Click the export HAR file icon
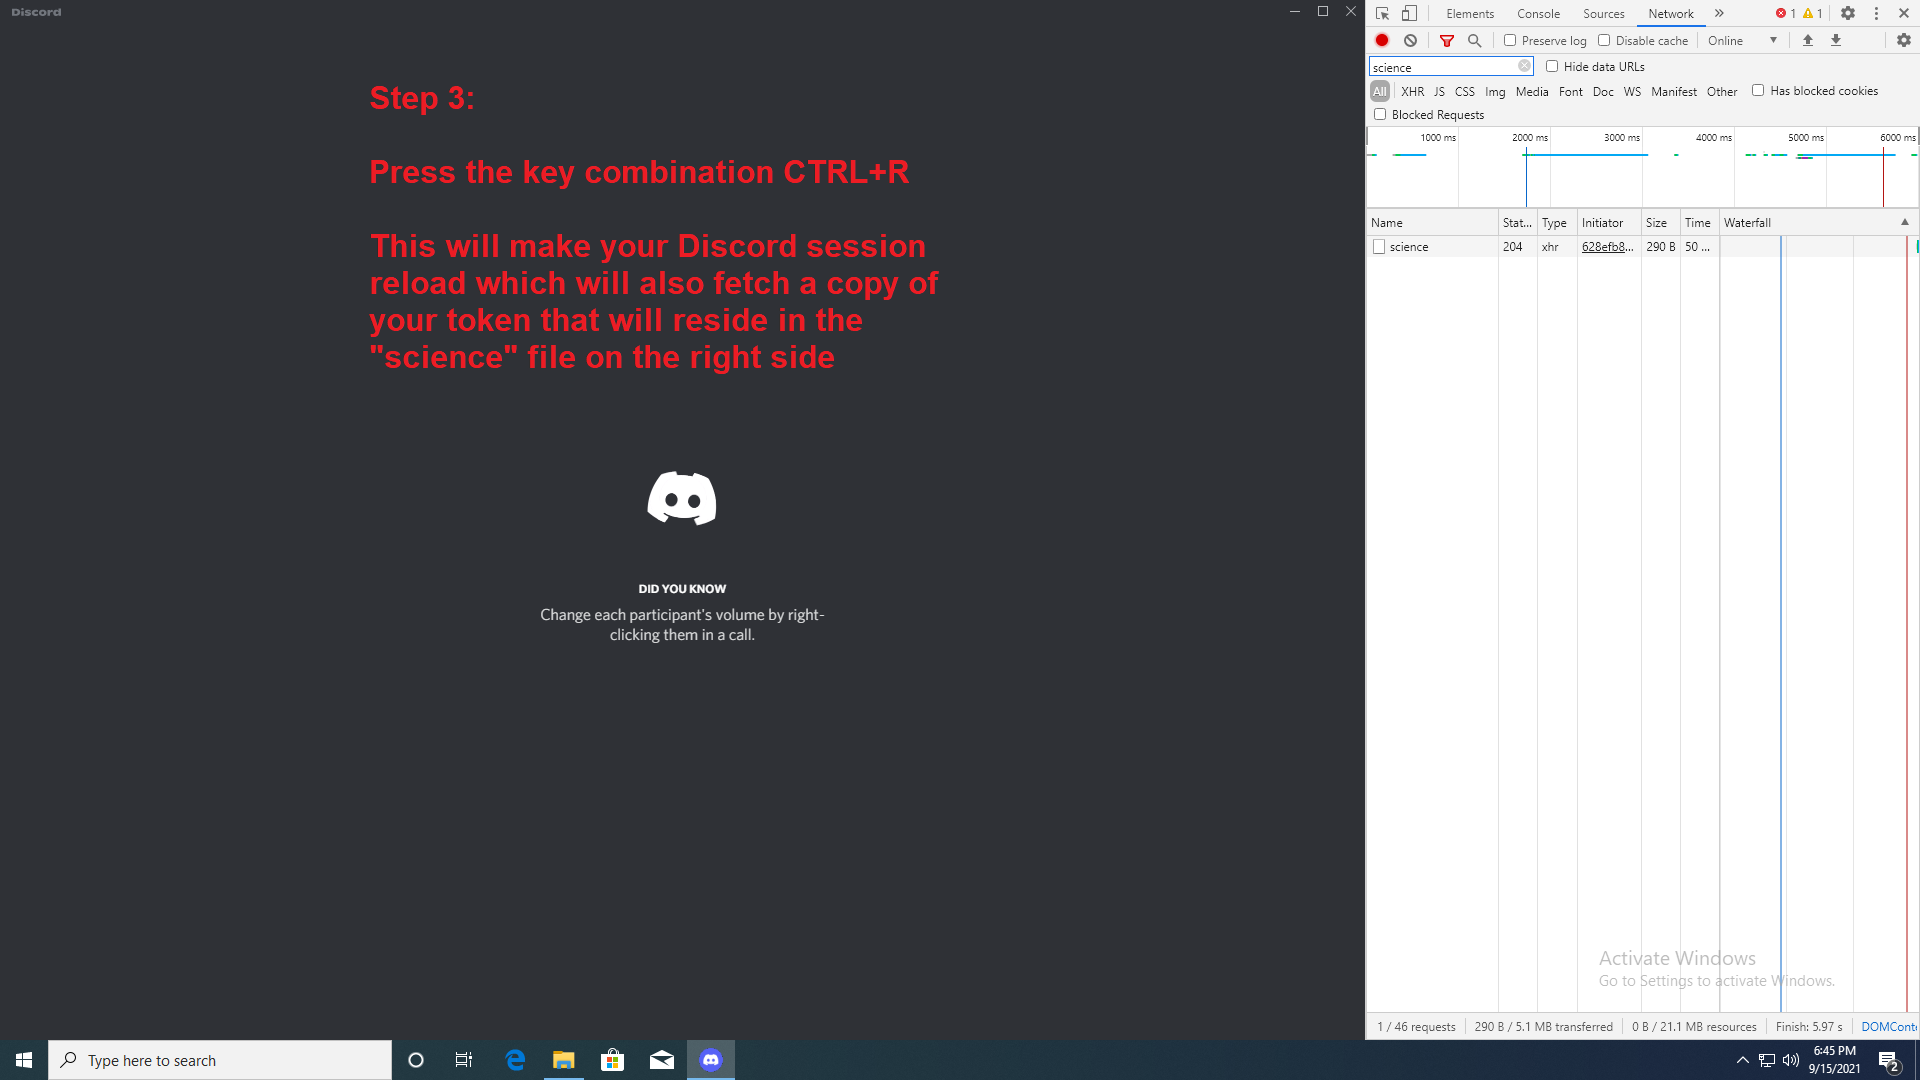 (1836, 40)
